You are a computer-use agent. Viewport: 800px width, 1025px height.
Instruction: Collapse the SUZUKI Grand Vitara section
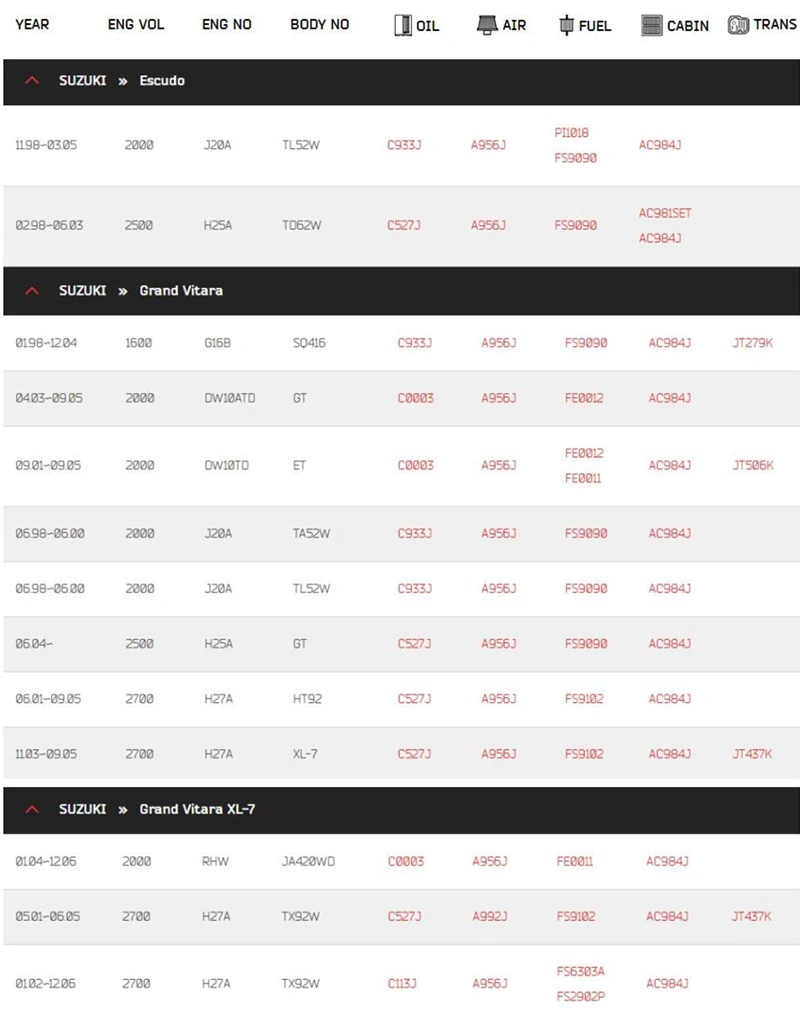pos(32,291)
